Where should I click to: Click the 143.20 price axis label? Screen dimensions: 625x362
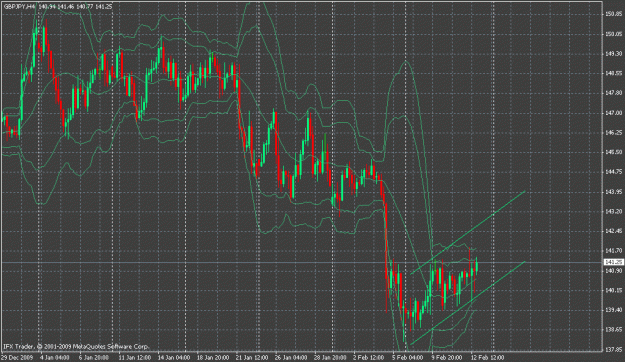point(613,212)
